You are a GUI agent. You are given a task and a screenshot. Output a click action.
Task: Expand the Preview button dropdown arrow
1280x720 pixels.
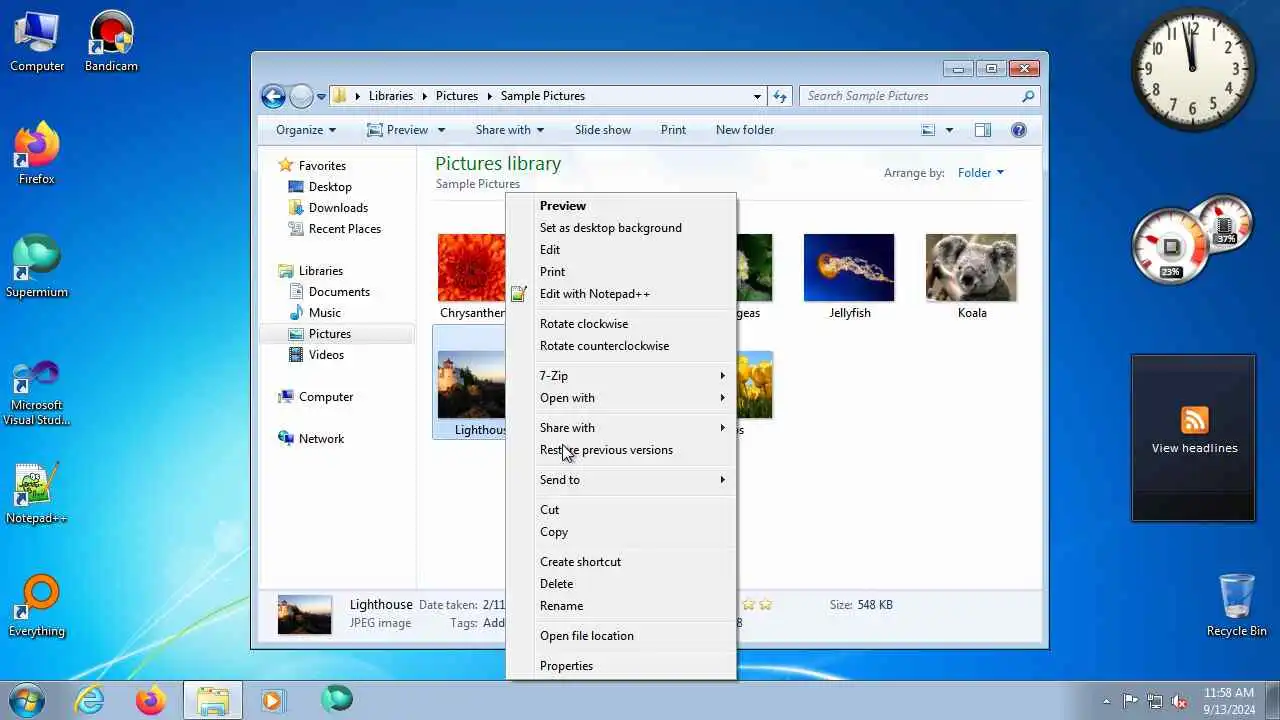tap(441, 130)
